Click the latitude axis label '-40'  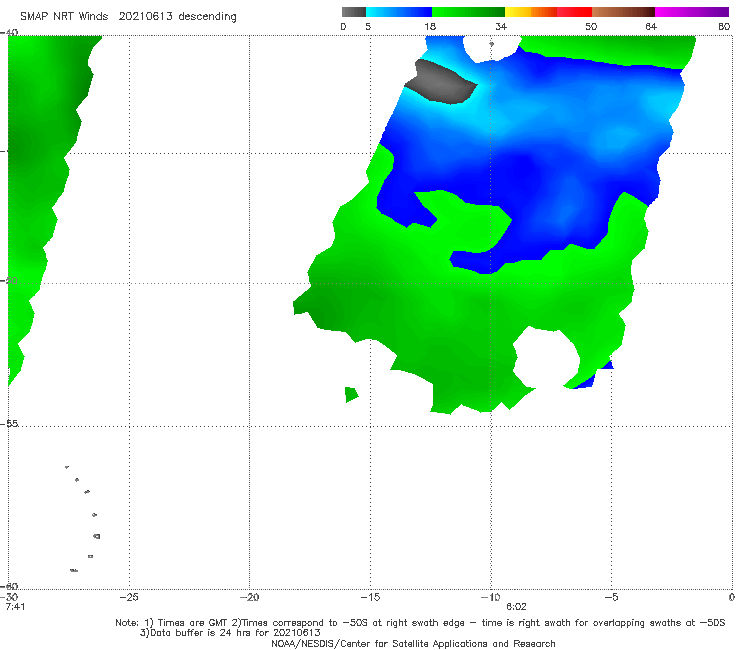(10, 33)
